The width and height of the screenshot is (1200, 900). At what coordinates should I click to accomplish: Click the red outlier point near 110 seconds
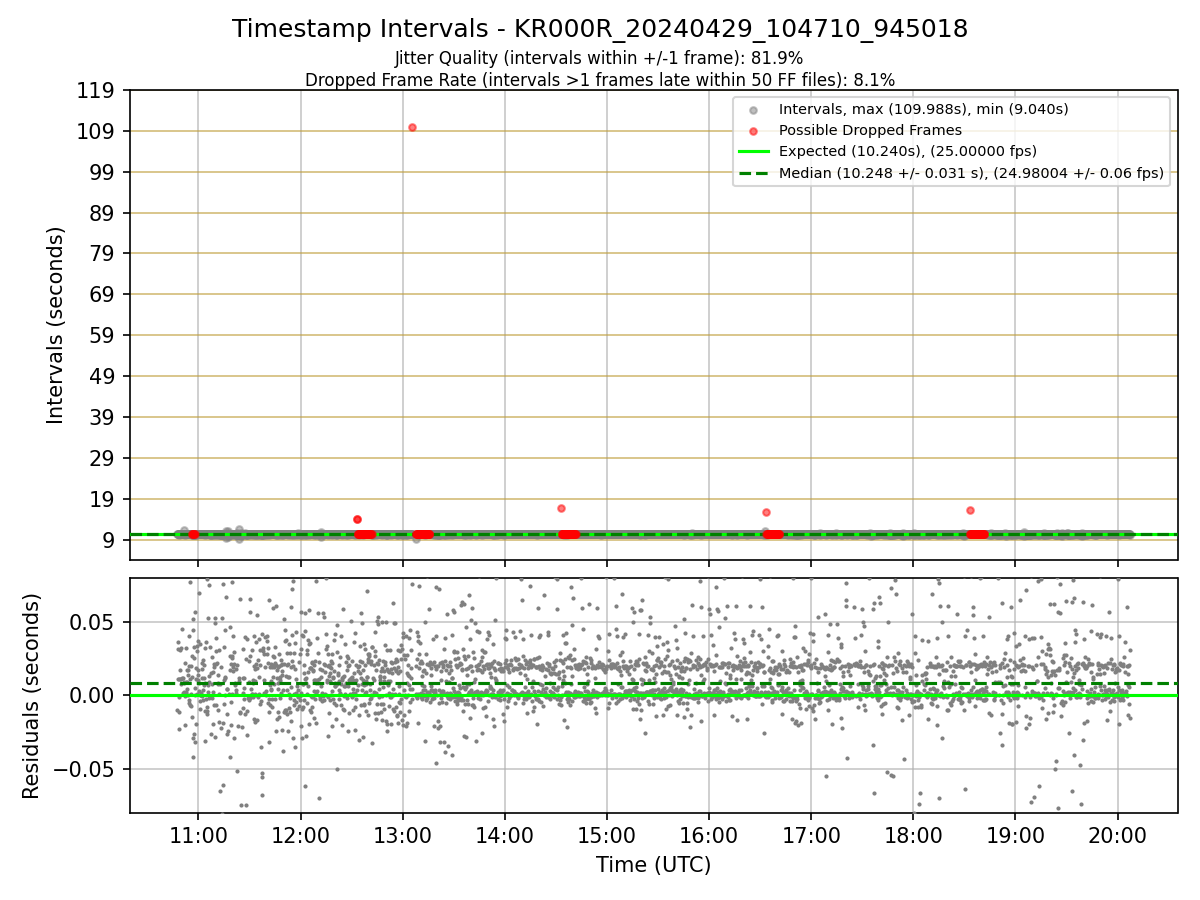tap(412, 127)
